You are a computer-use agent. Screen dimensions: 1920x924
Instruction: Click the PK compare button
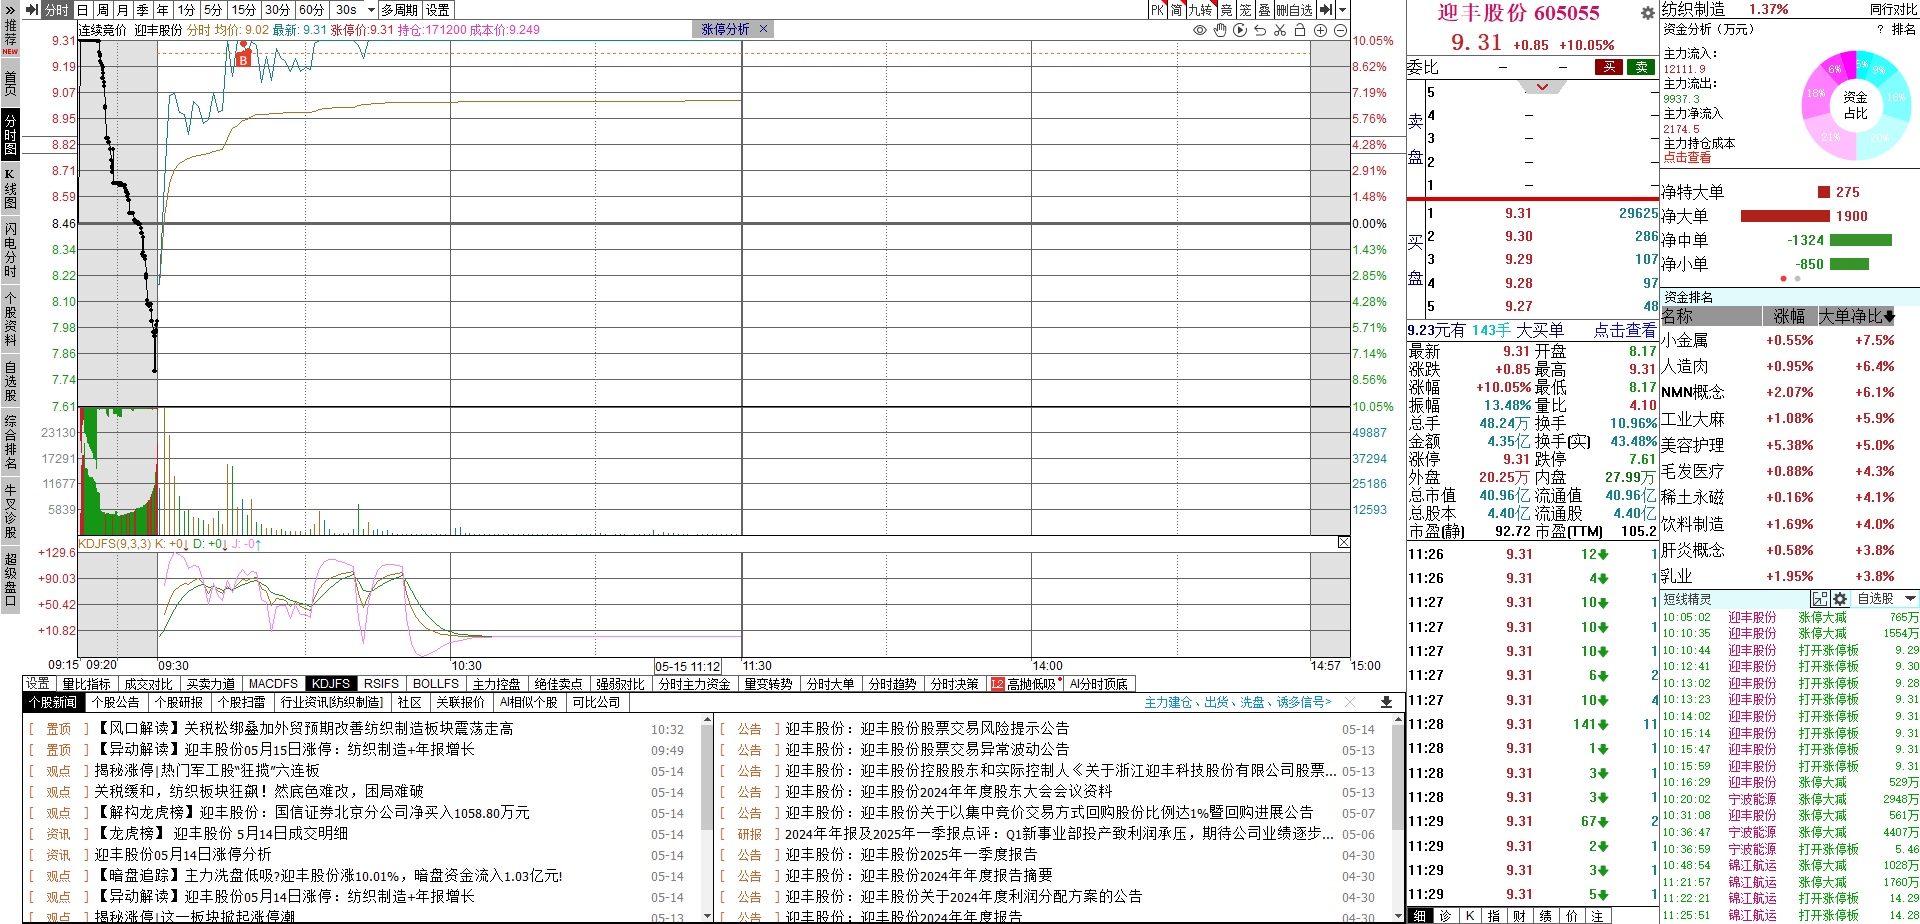tap(1157, 10)
